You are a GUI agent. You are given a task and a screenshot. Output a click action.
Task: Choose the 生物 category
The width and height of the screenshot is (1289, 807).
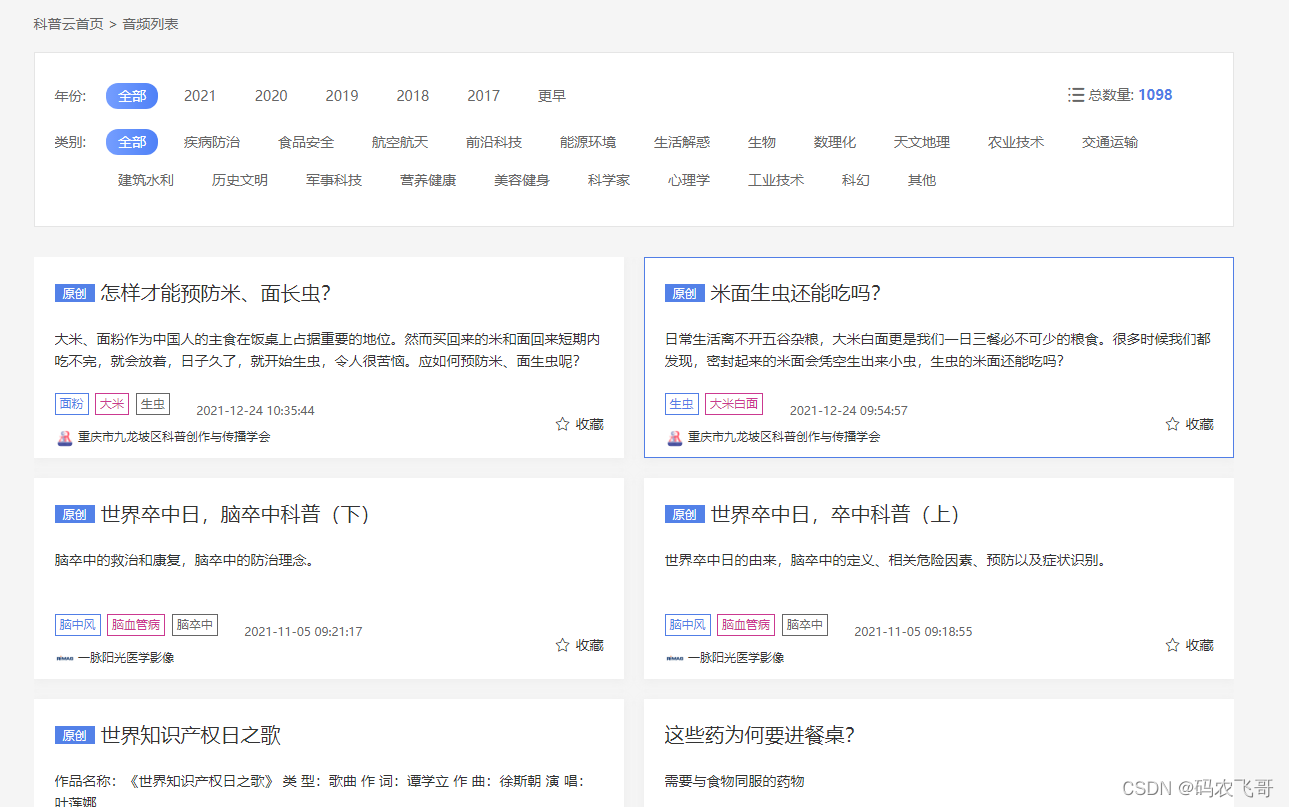(762, 142)
